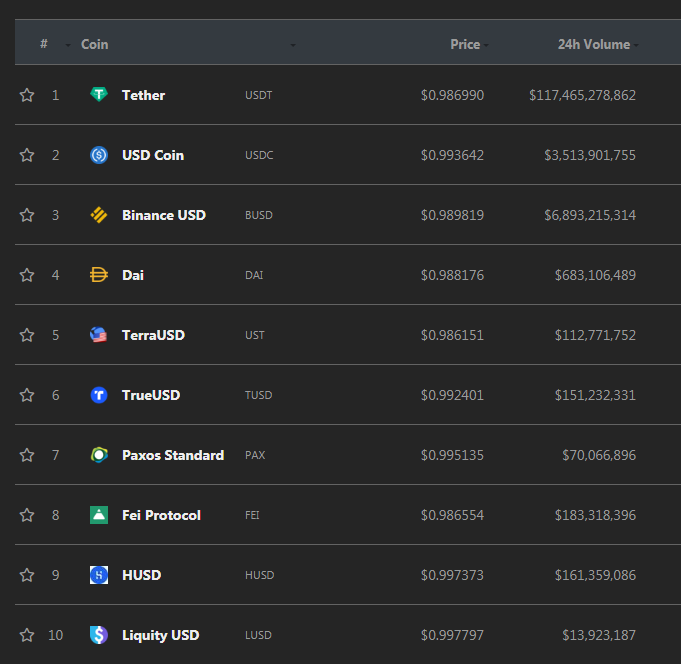Click the Coin column header
Image resolution: width=681 pixels, height=664 pixels.
click(x=94, y=44)
